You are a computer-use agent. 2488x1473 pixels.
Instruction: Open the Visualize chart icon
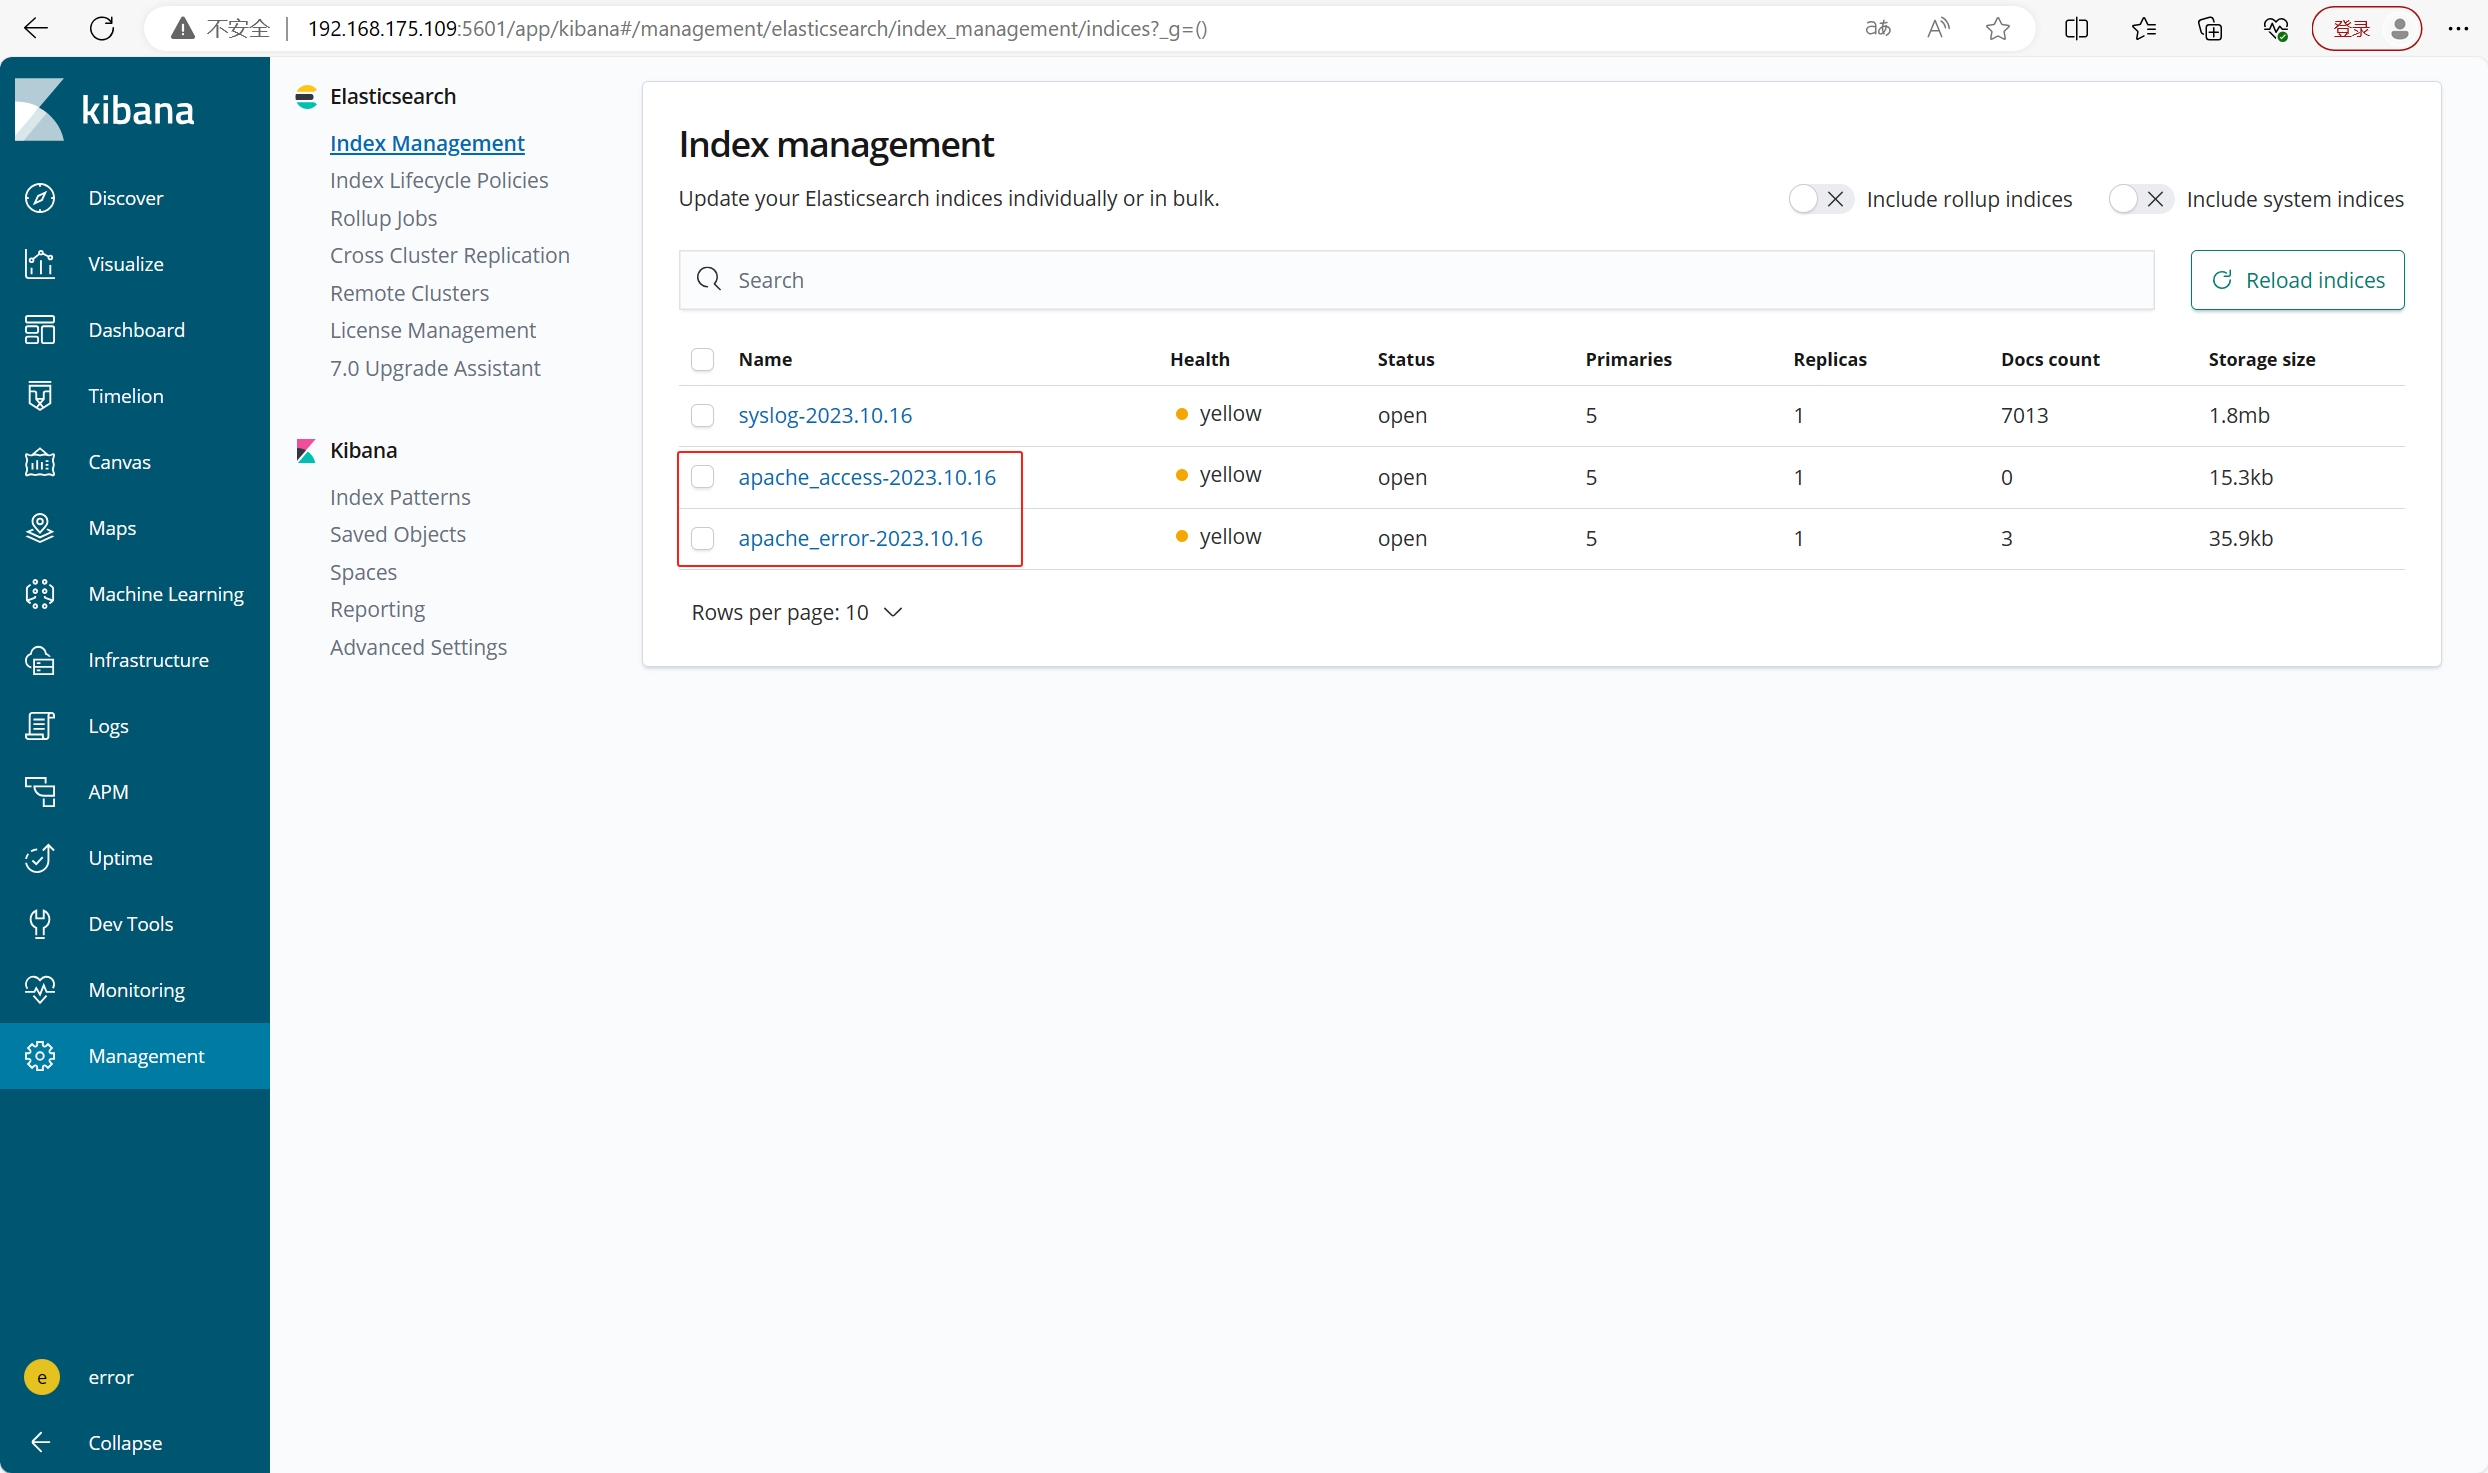point(40,264)
